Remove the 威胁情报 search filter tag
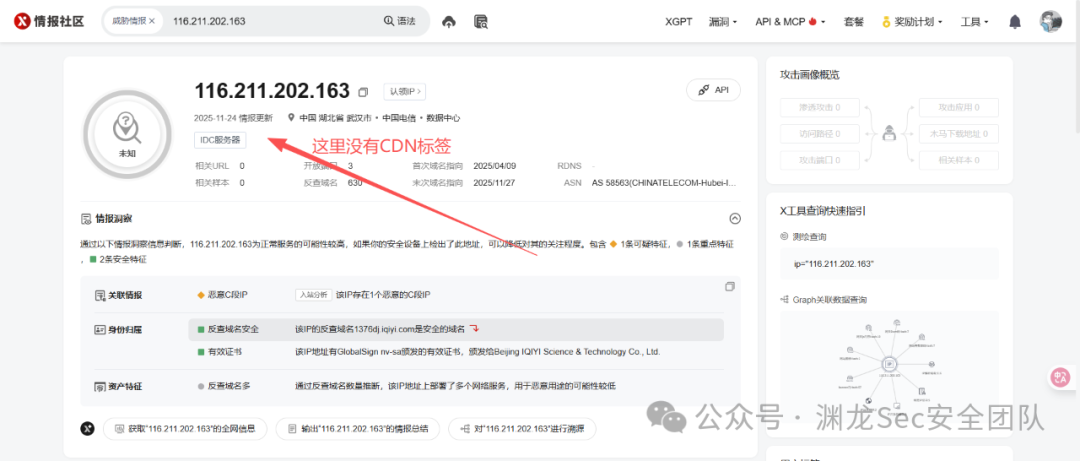The image size is (1080, 461). (152, 21)
